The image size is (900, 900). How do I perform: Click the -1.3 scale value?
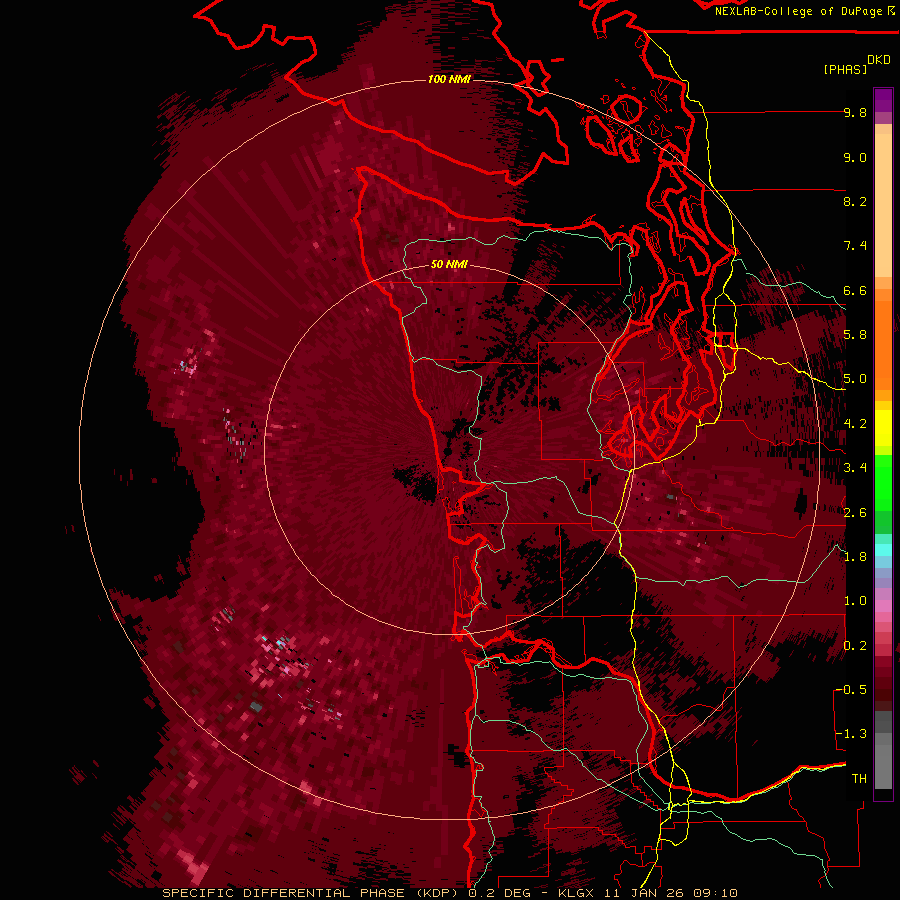pyautogui.click(x=851, y=734)
